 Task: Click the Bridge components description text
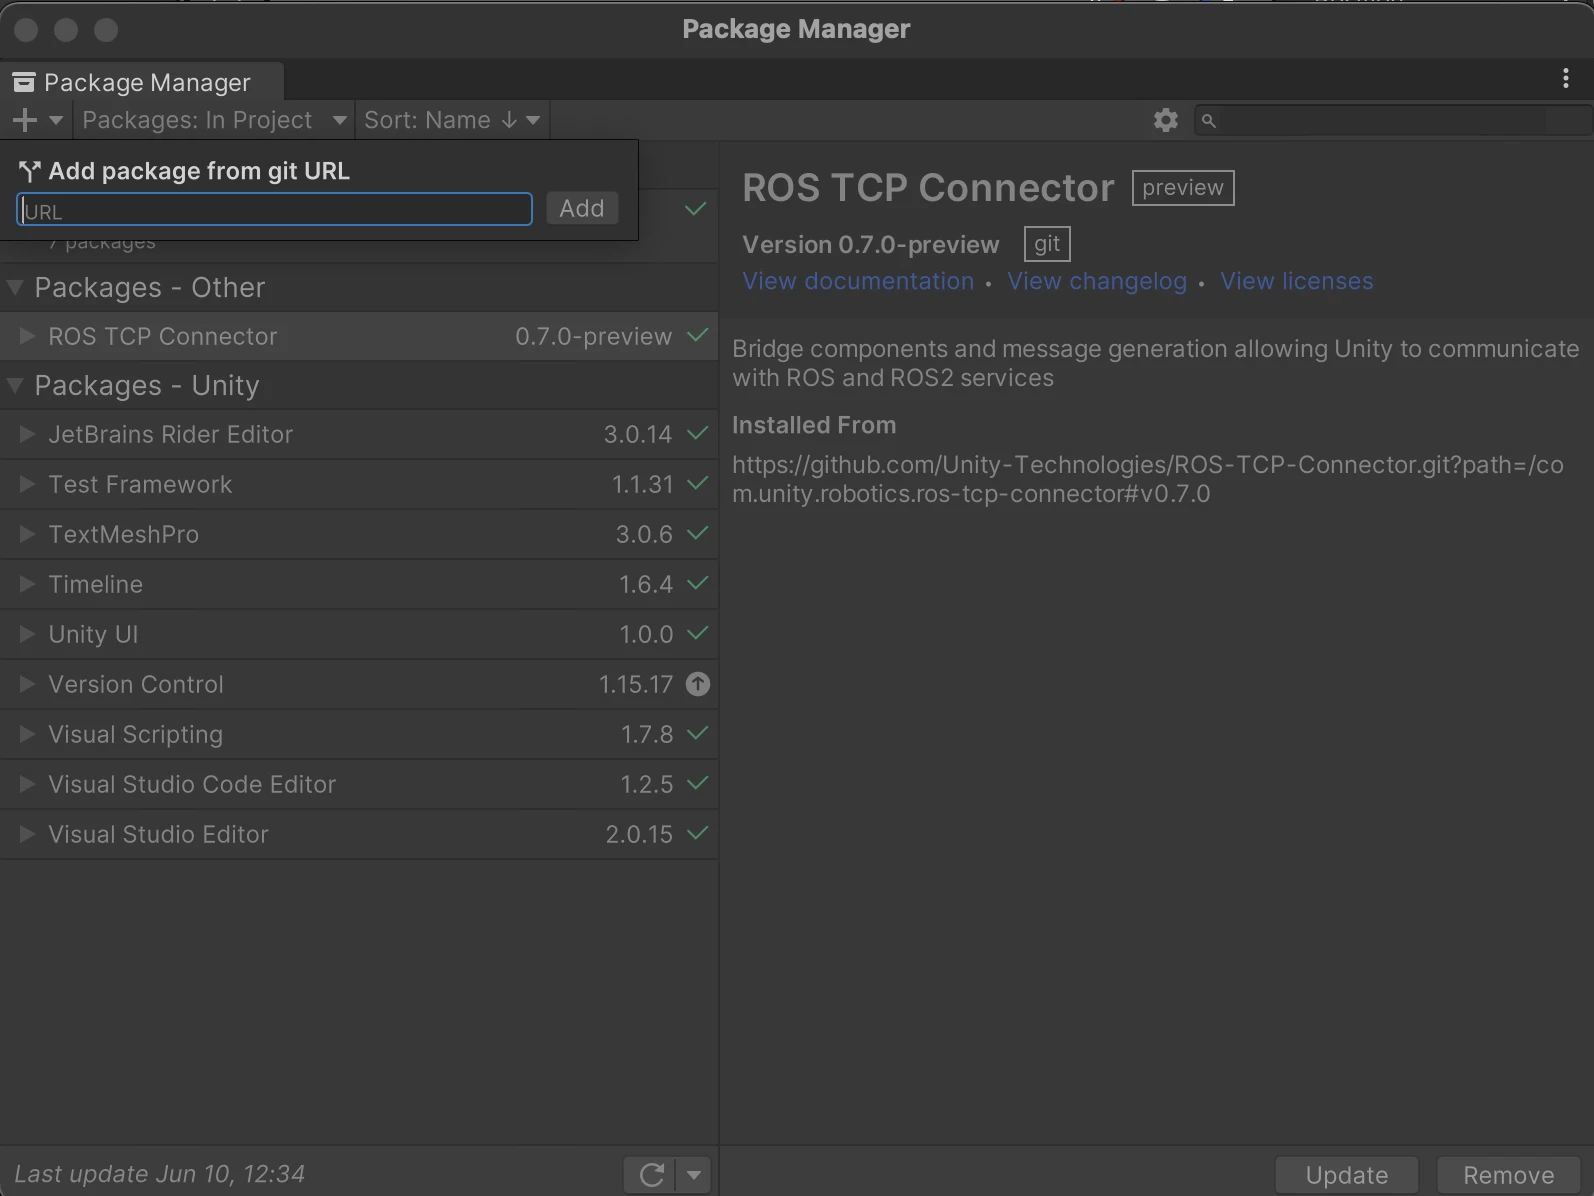[1156, 363]
